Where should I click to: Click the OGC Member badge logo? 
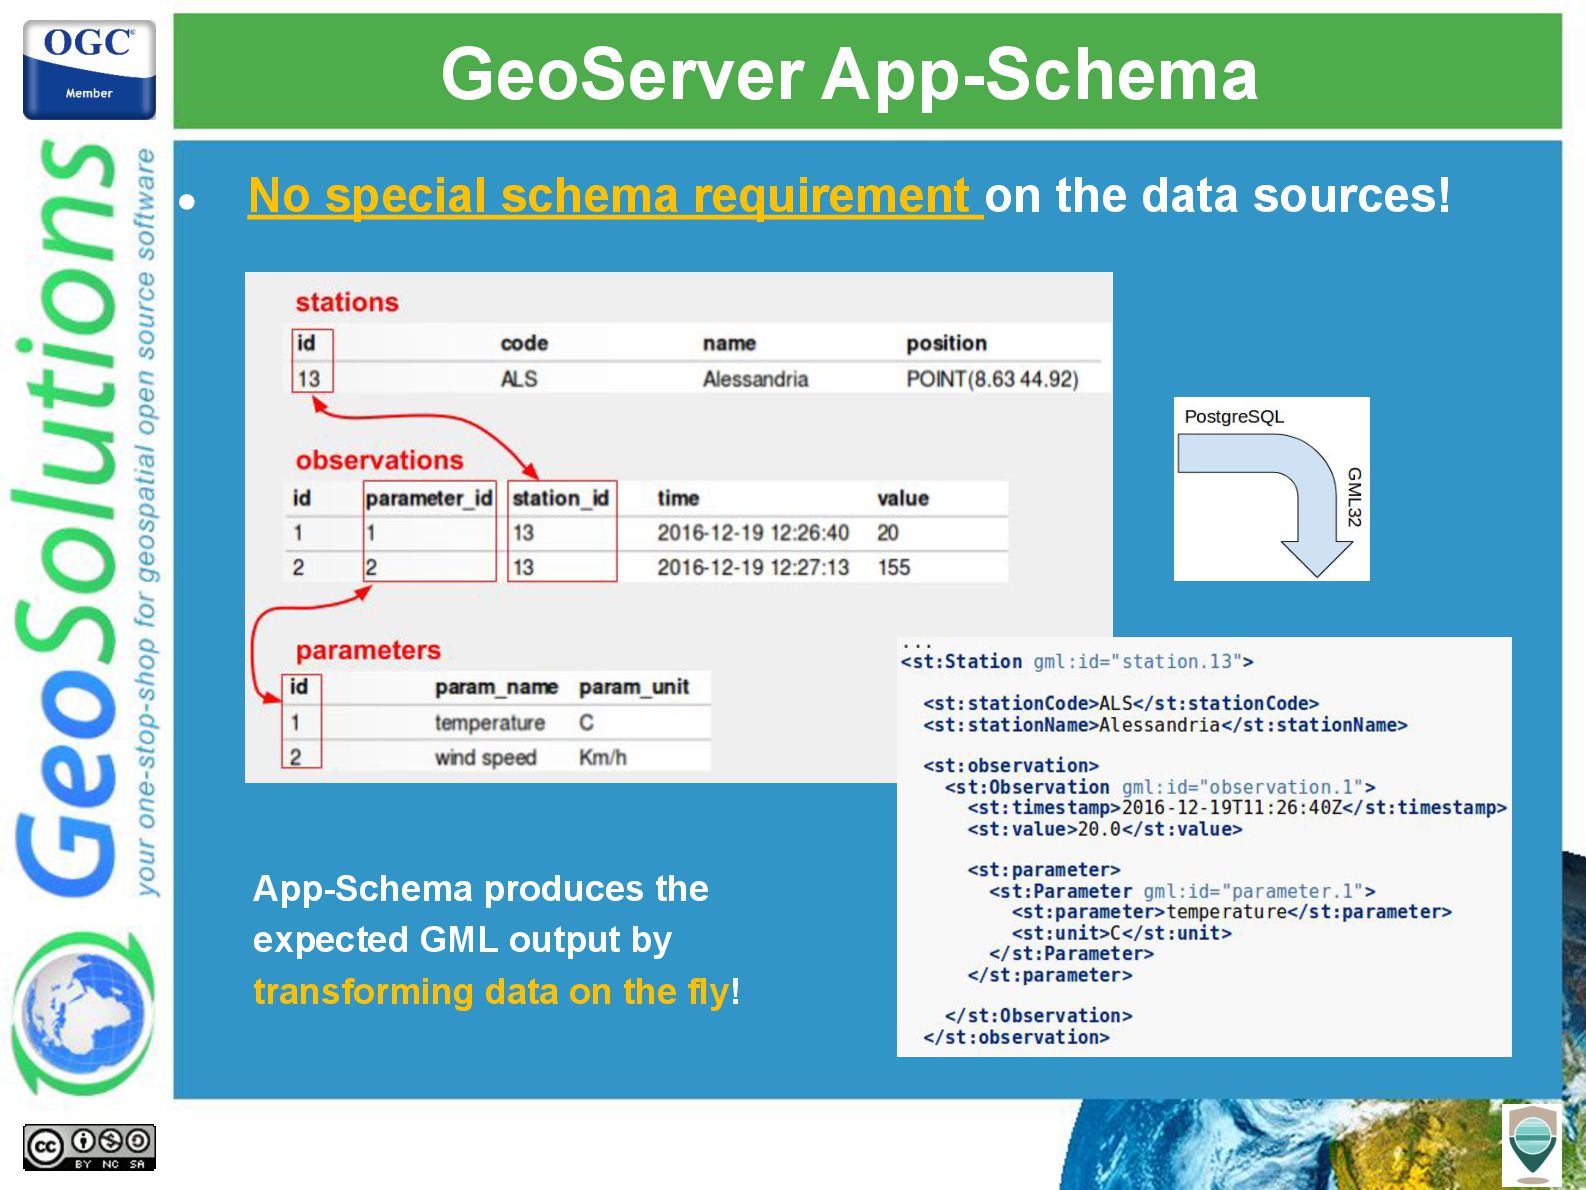(x=89, y=70)
